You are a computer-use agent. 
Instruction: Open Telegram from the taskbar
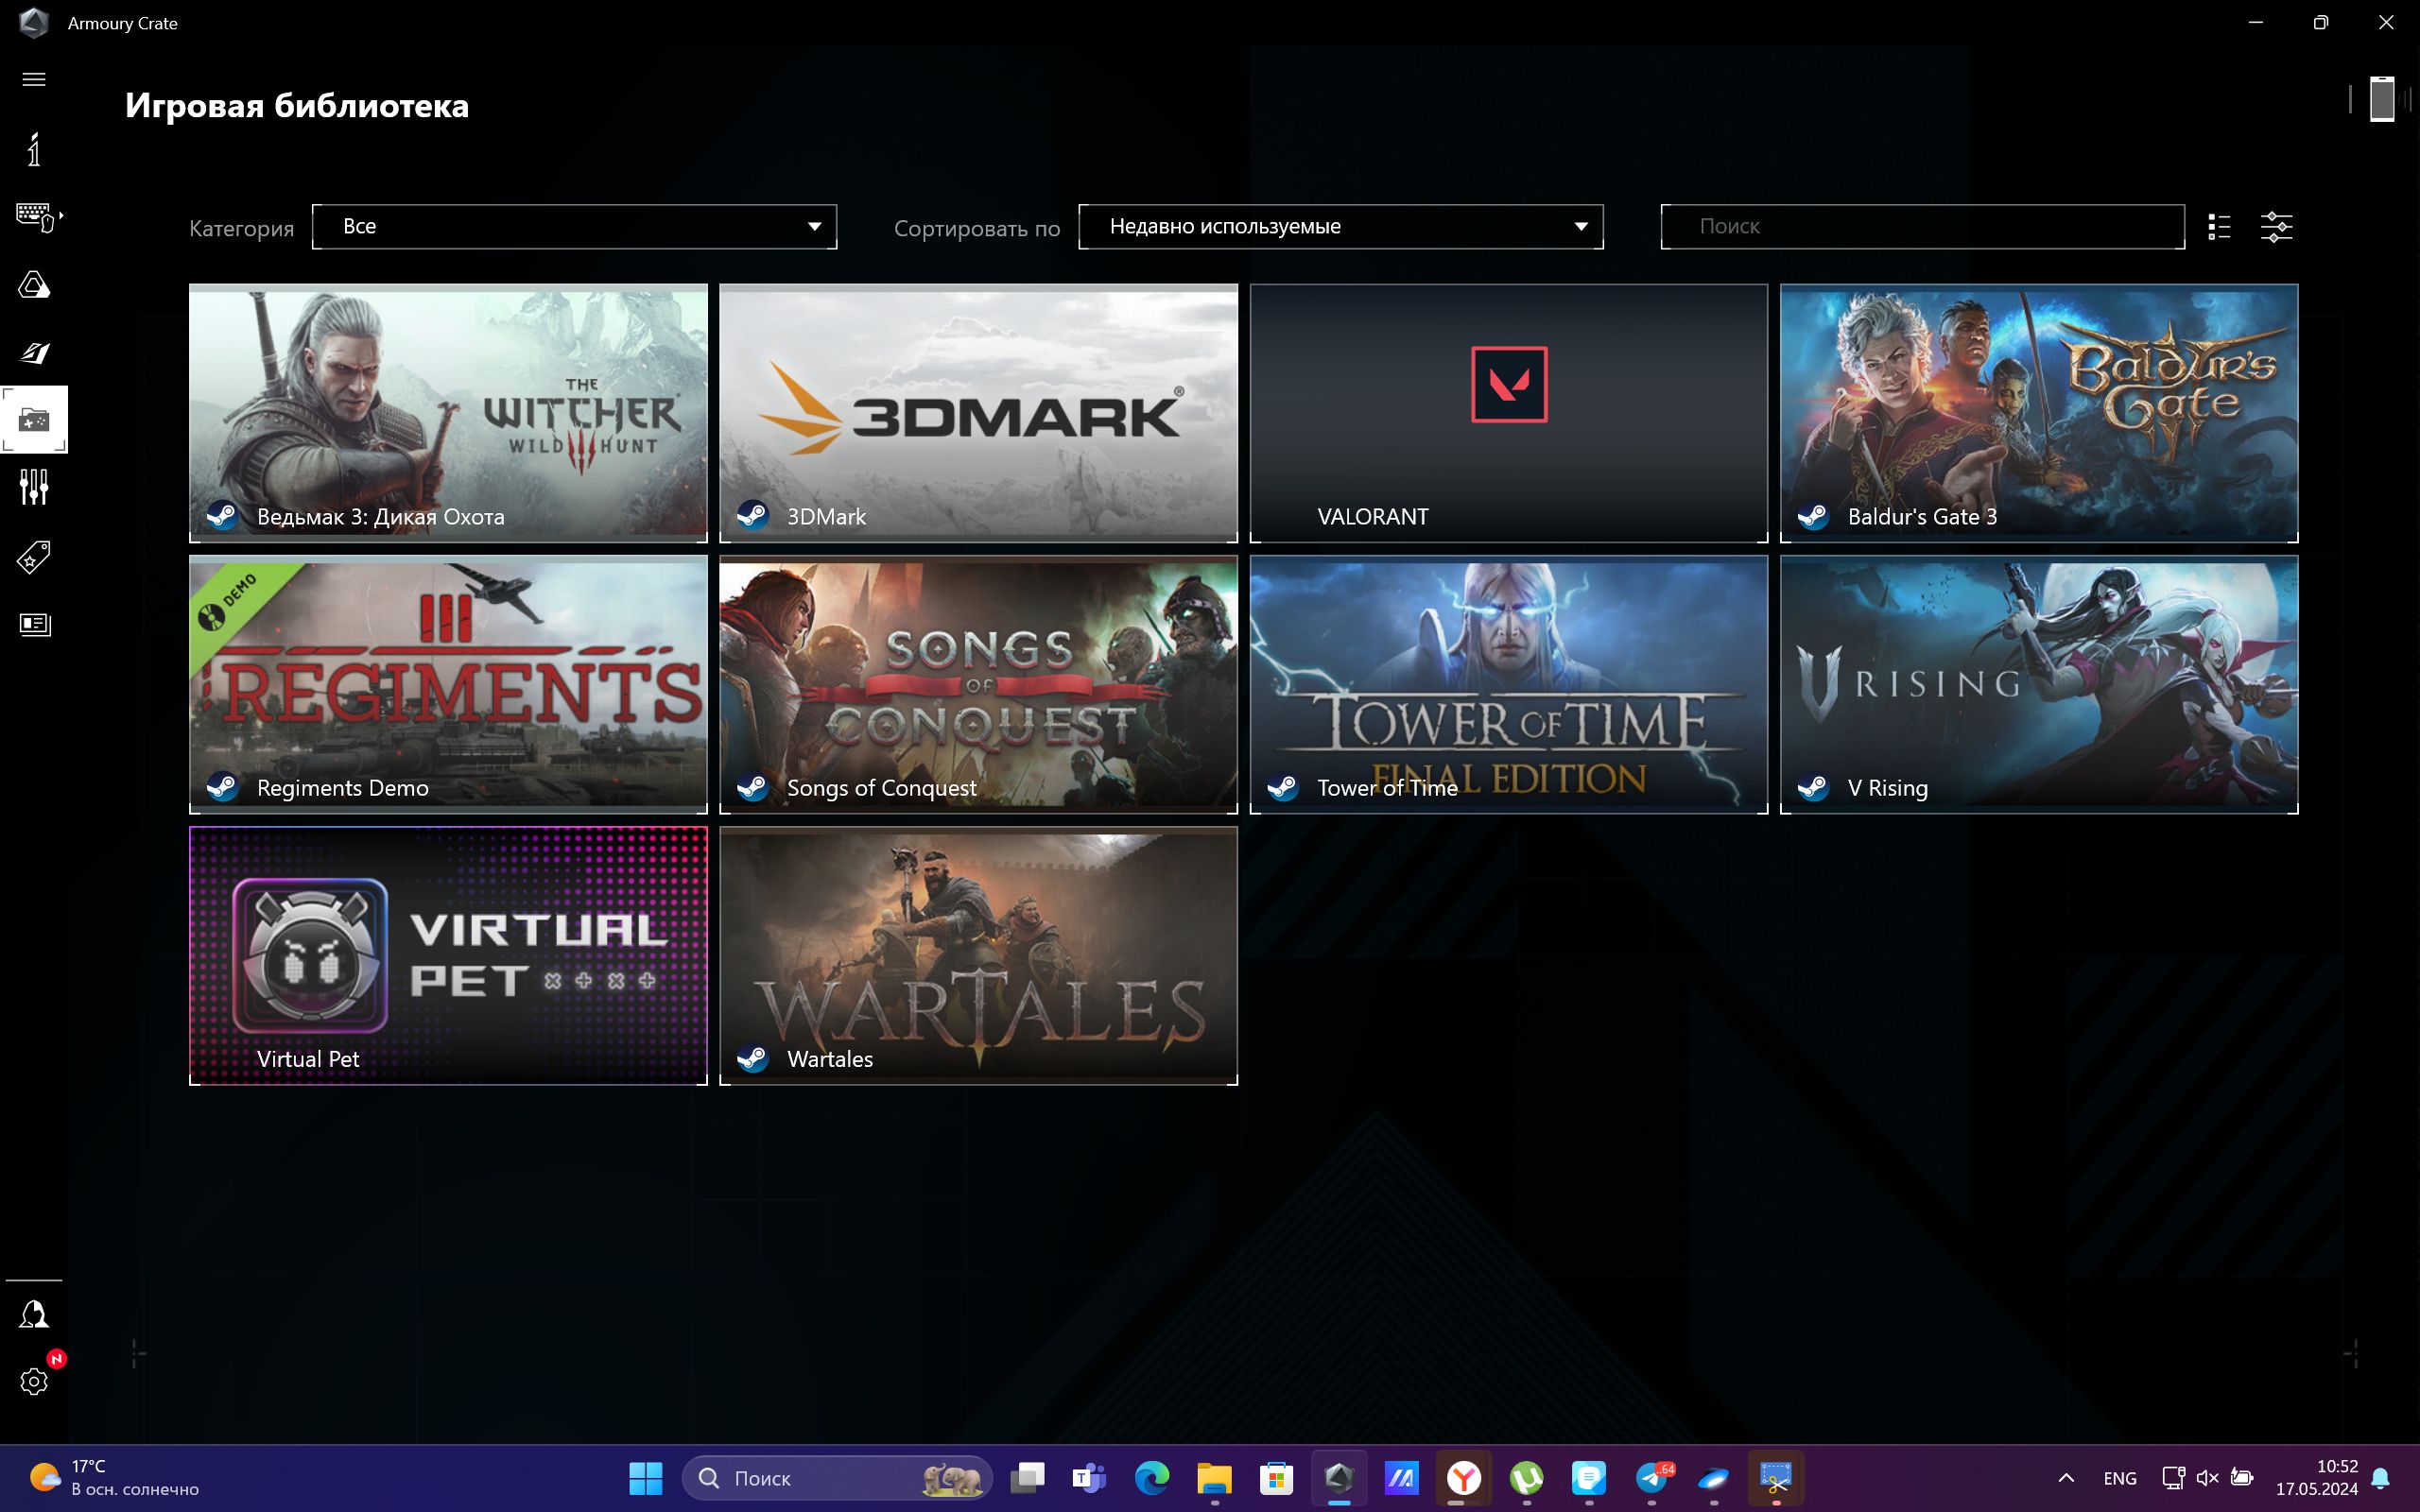[1652, 1478]
